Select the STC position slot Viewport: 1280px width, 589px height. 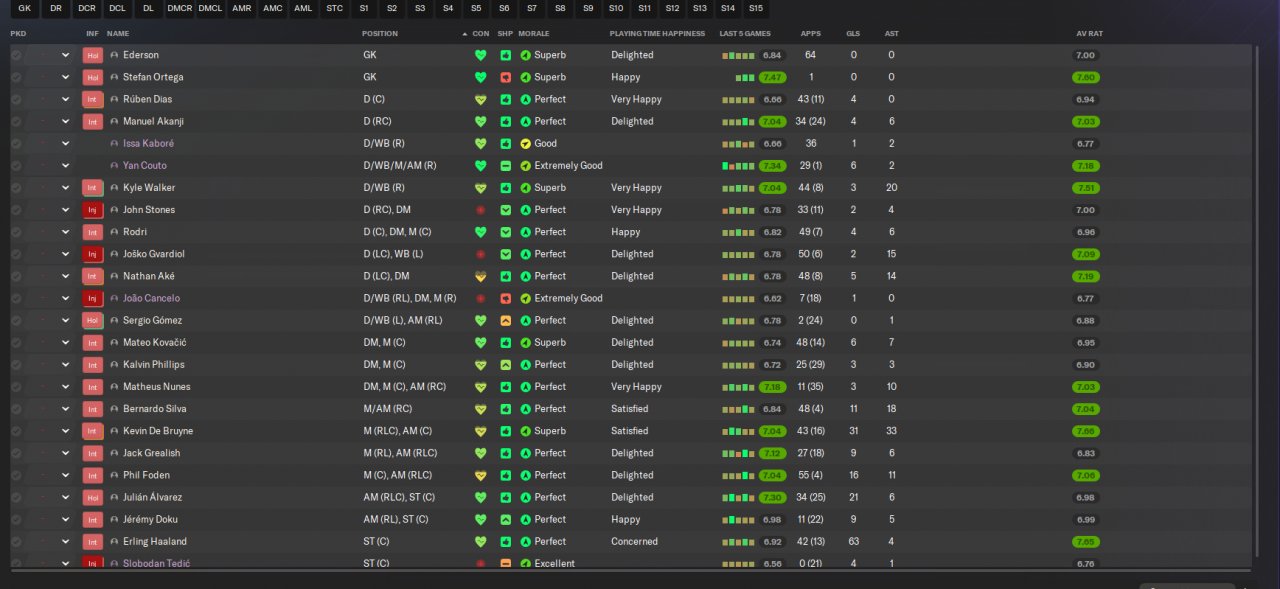click(x=334, y=8)
